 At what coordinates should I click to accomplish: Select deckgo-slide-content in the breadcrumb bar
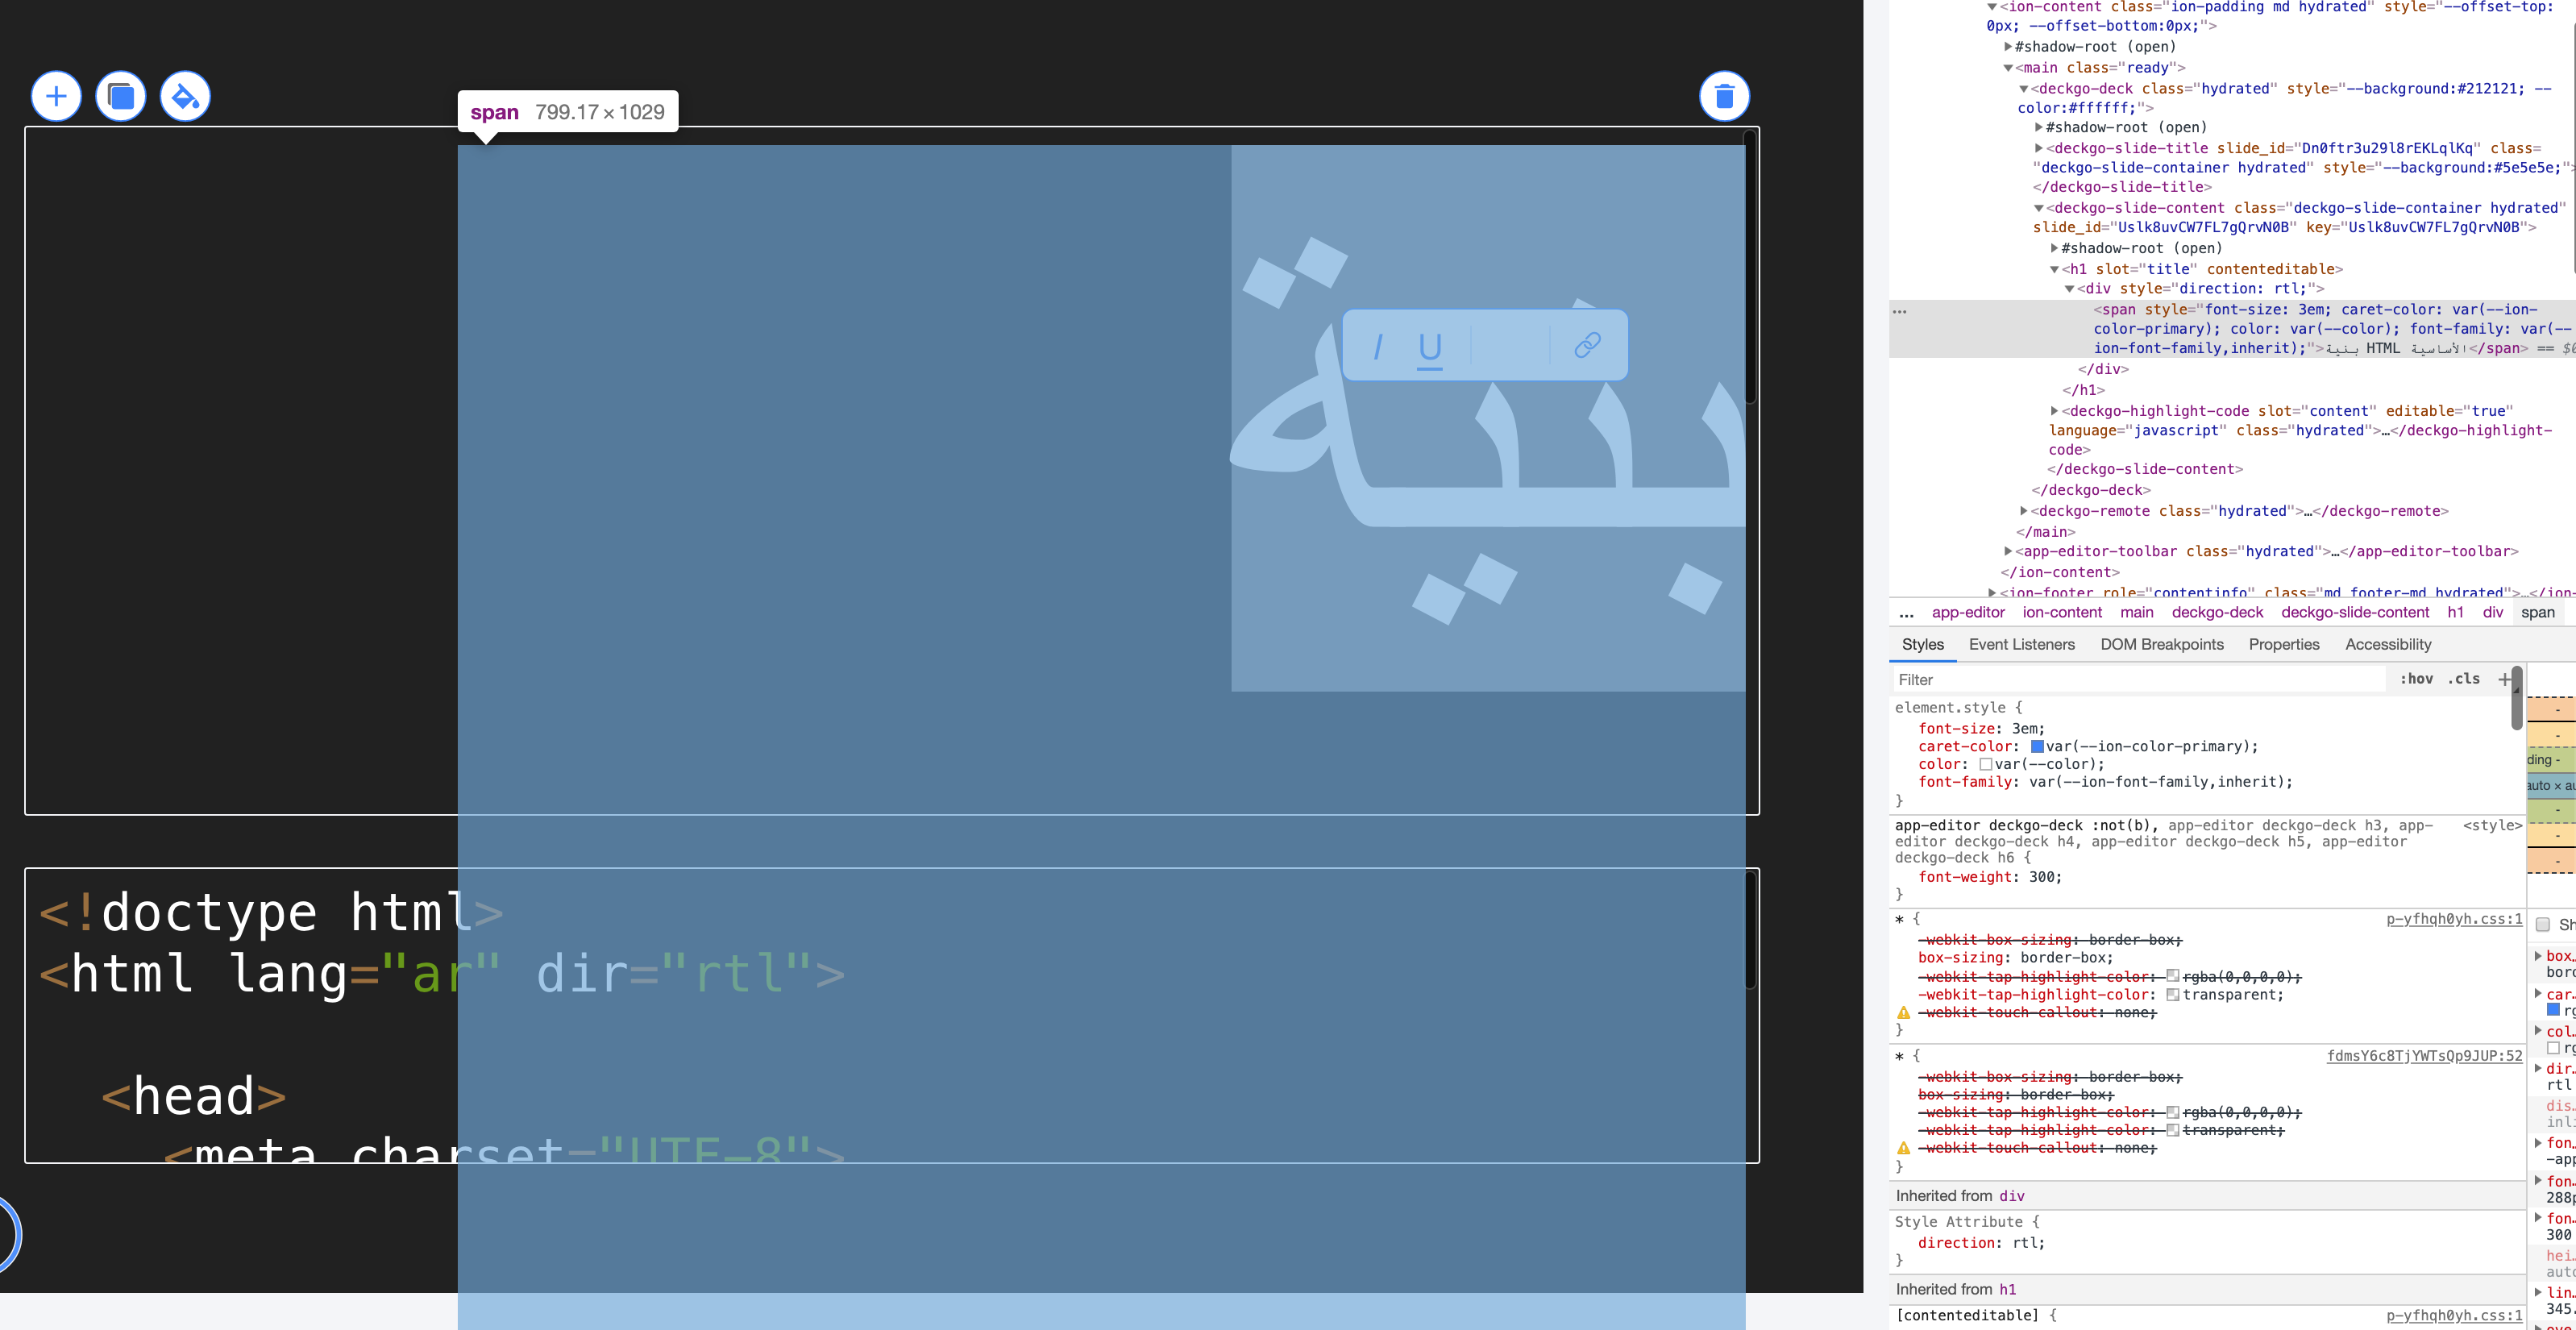(2354, 613)
